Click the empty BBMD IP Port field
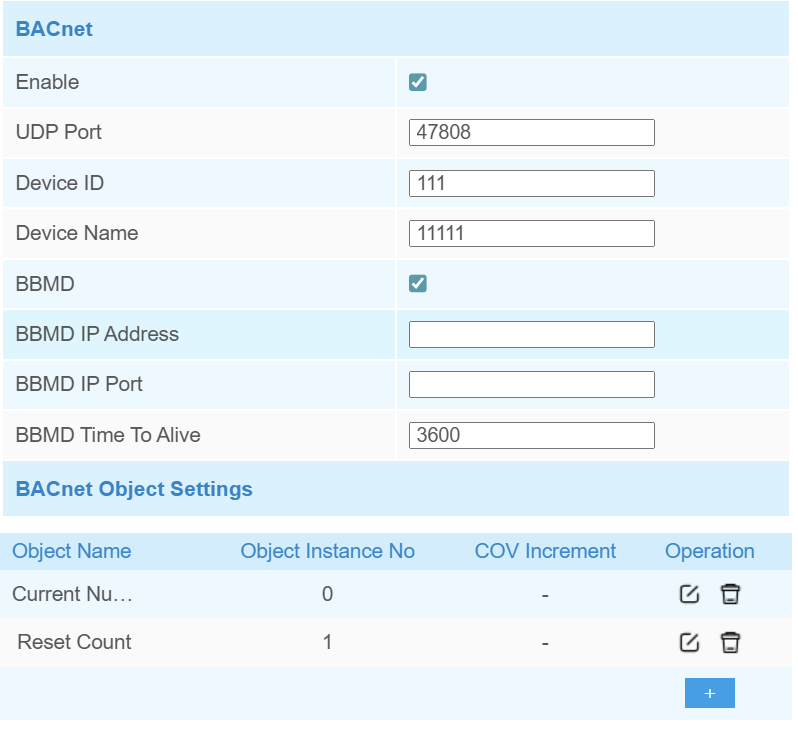 coord(531,384)
